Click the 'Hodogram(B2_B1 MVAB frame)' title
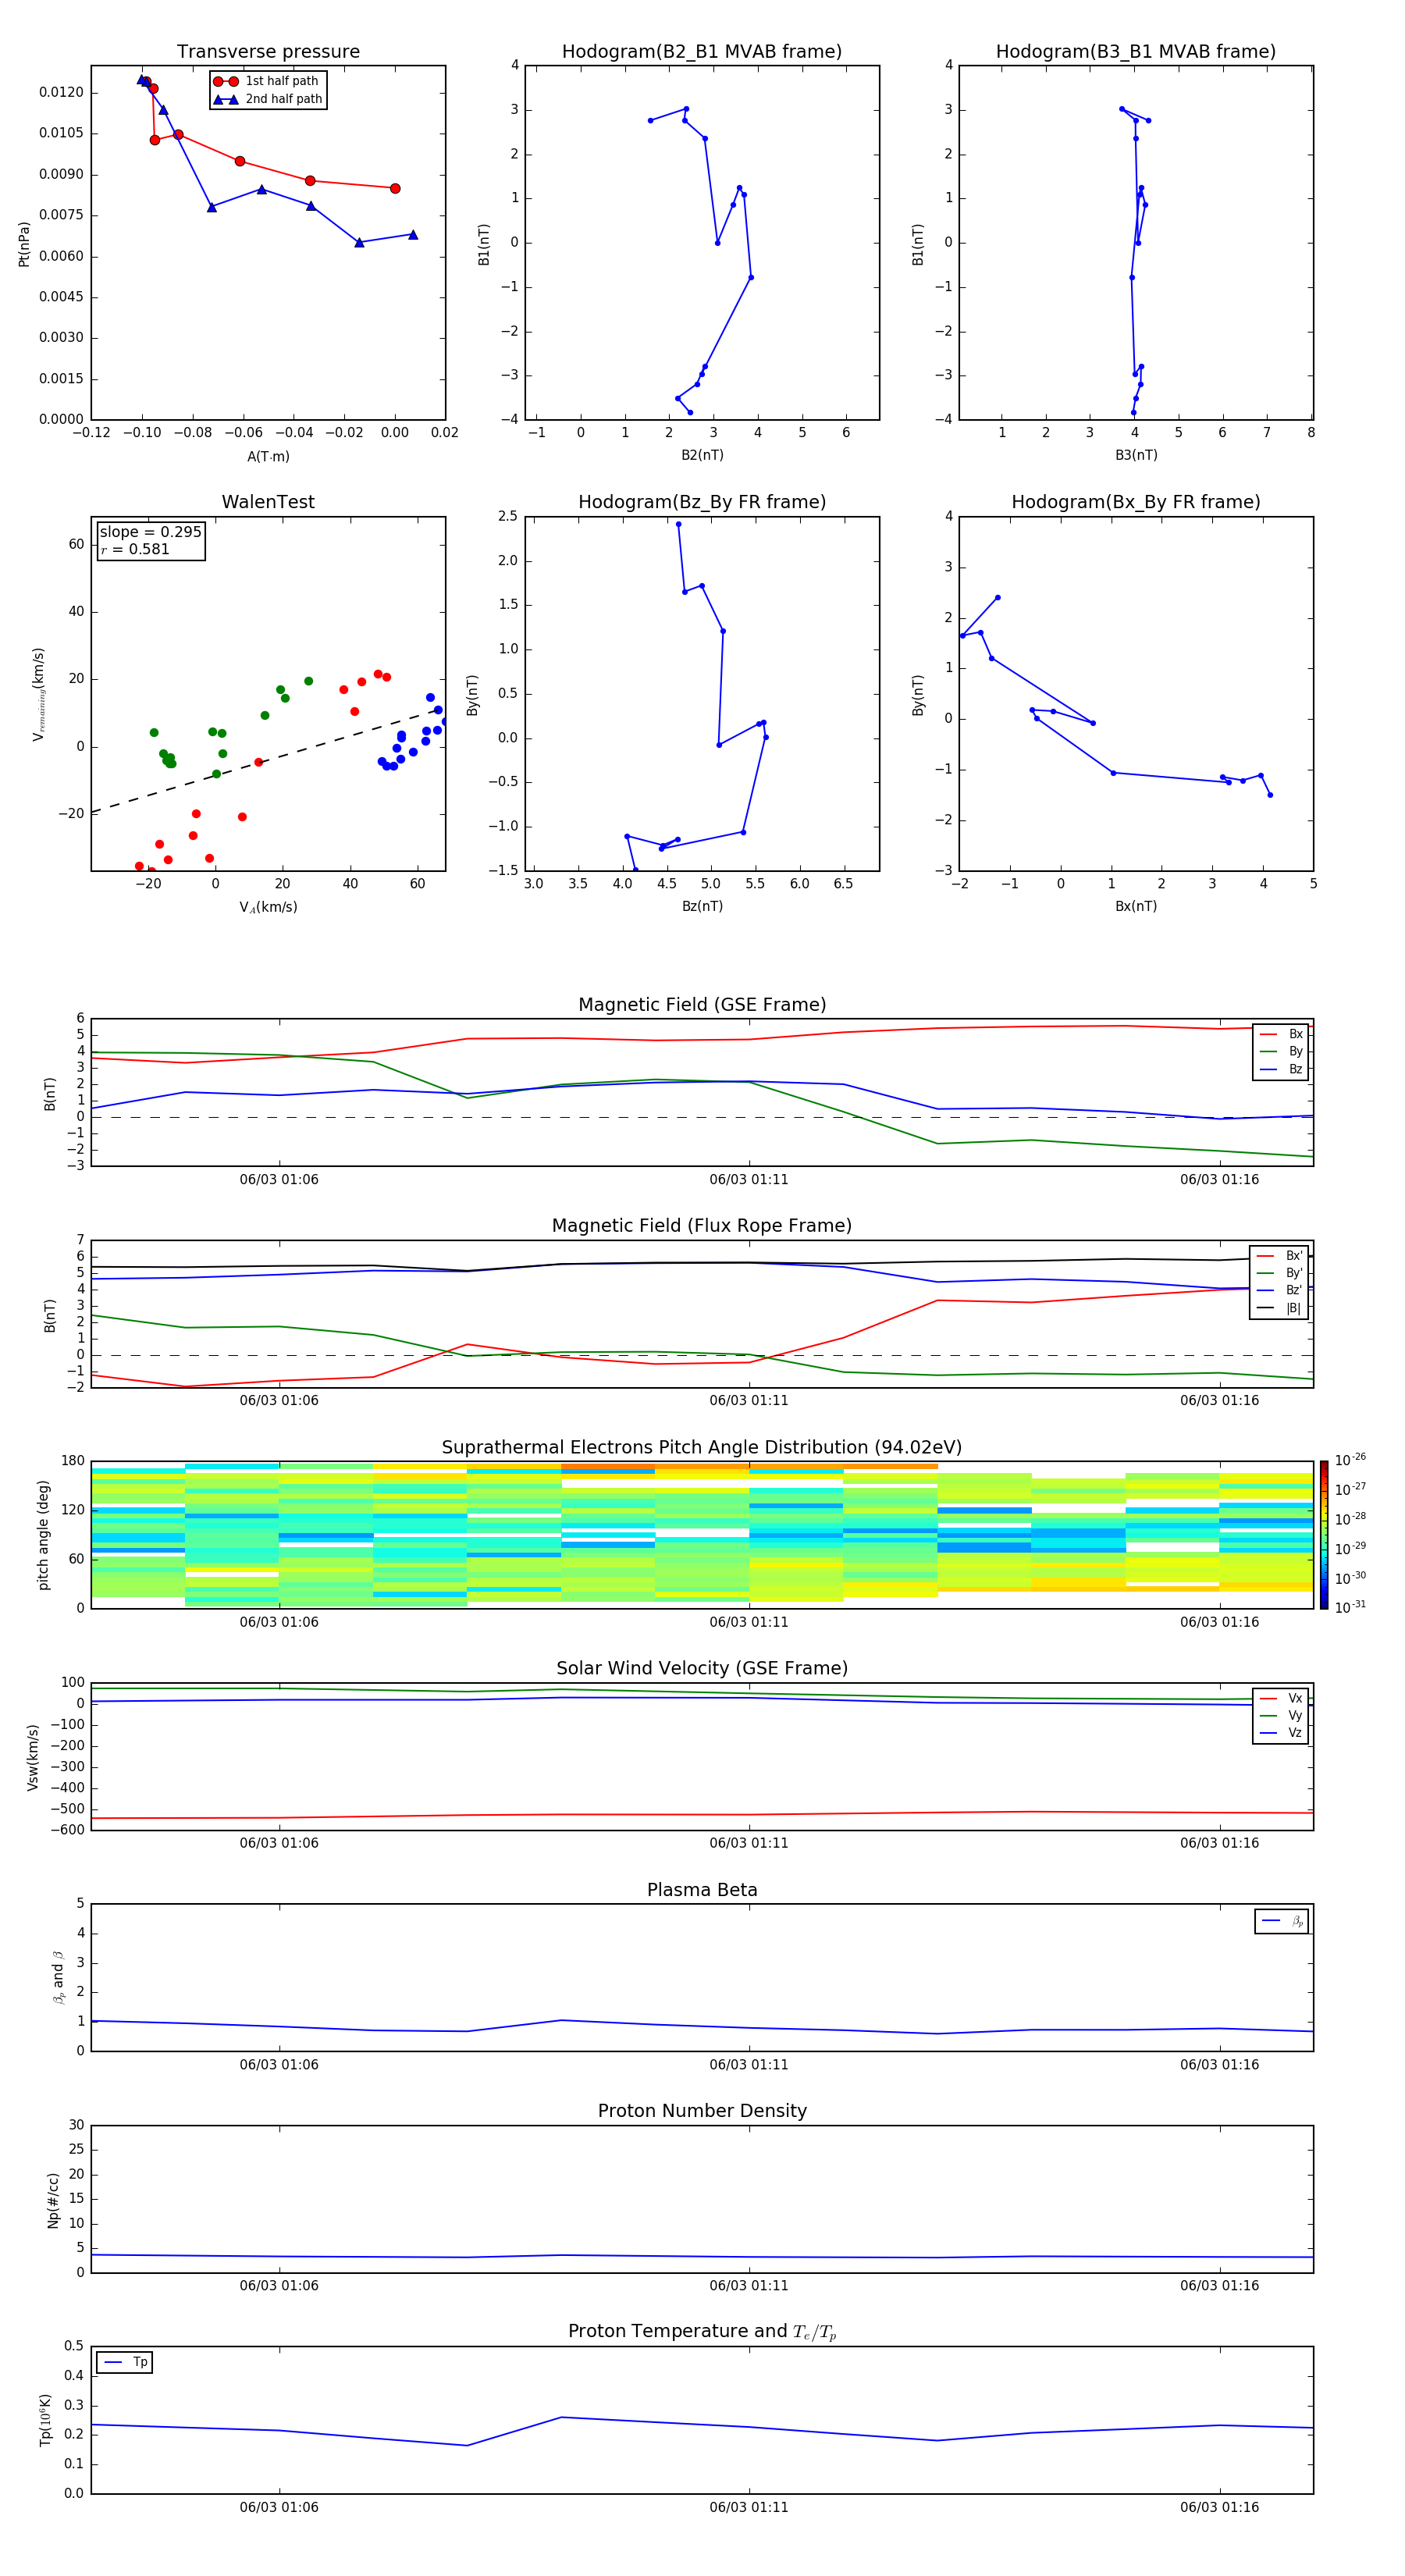 coord(702,52)
